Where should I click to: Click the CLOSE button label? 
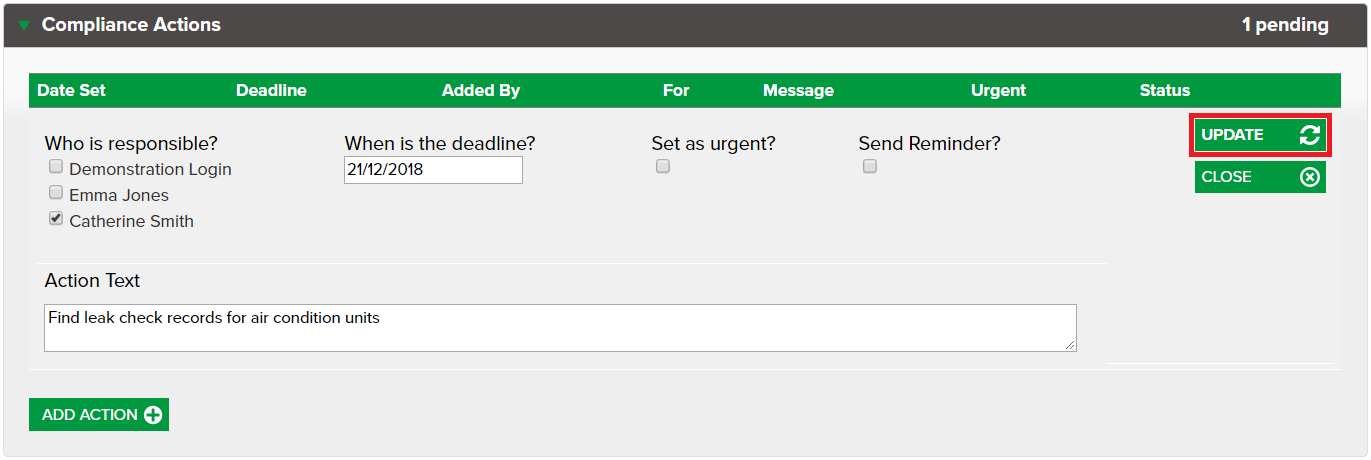point(1226,177)
